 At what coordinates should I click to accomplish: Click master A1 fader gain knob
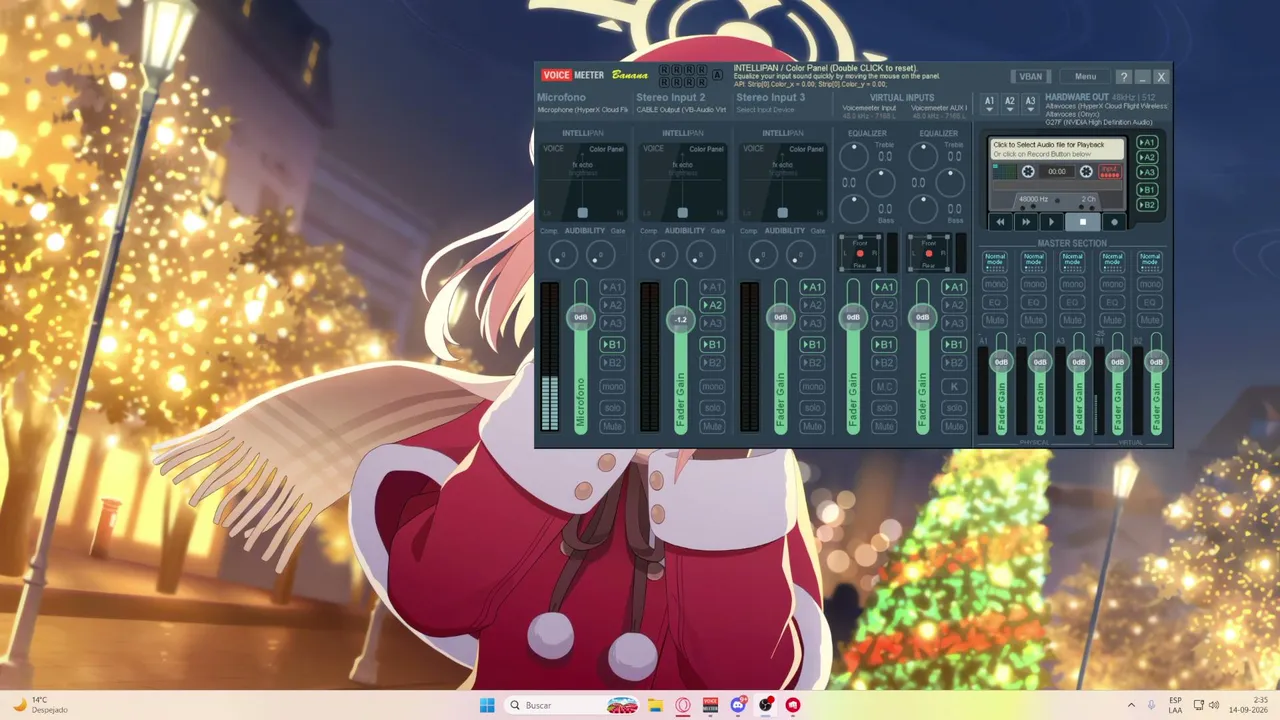[1001, 362]
